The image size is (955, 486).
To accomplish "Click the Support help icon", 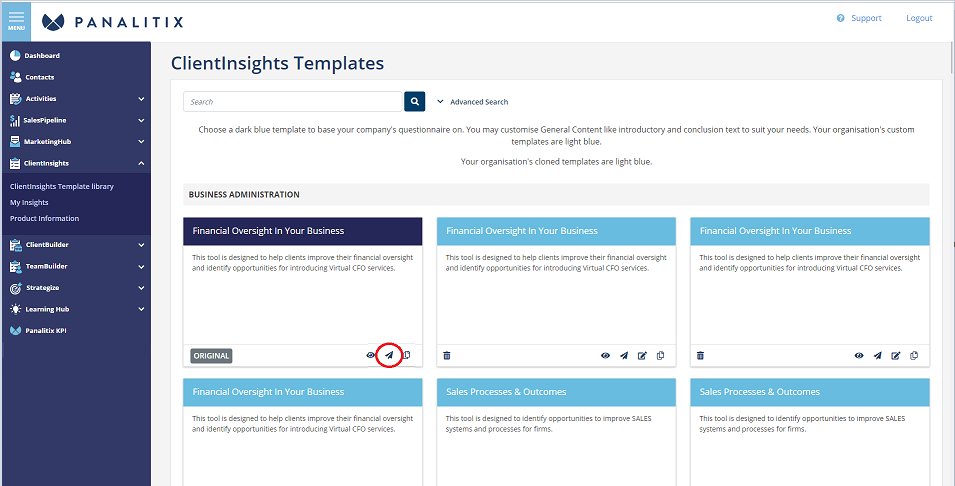I will 840,18.
